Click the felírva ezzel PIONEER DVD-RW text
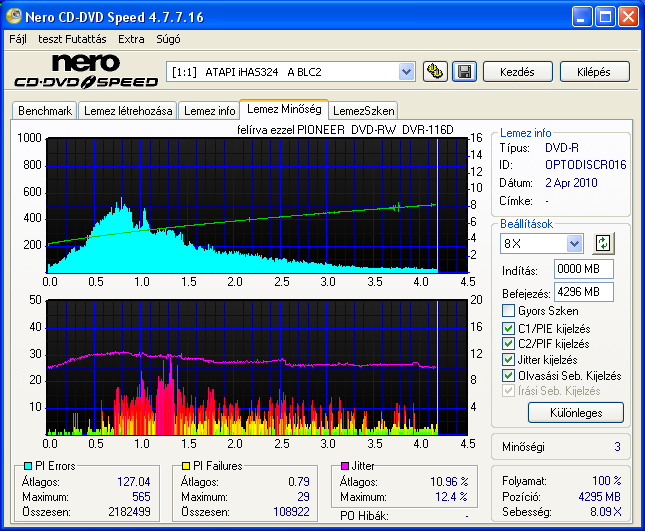The width and height of the screenshot is (645, 531). [345, 130]
